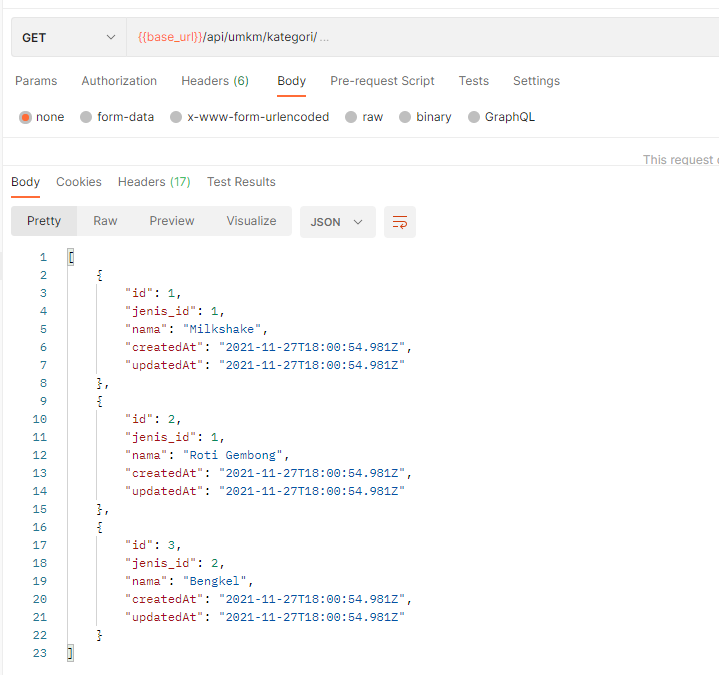Screen dimensions: 719x675
Task: Click the opening brace on line 16
Action: click(x=100, y=527)
